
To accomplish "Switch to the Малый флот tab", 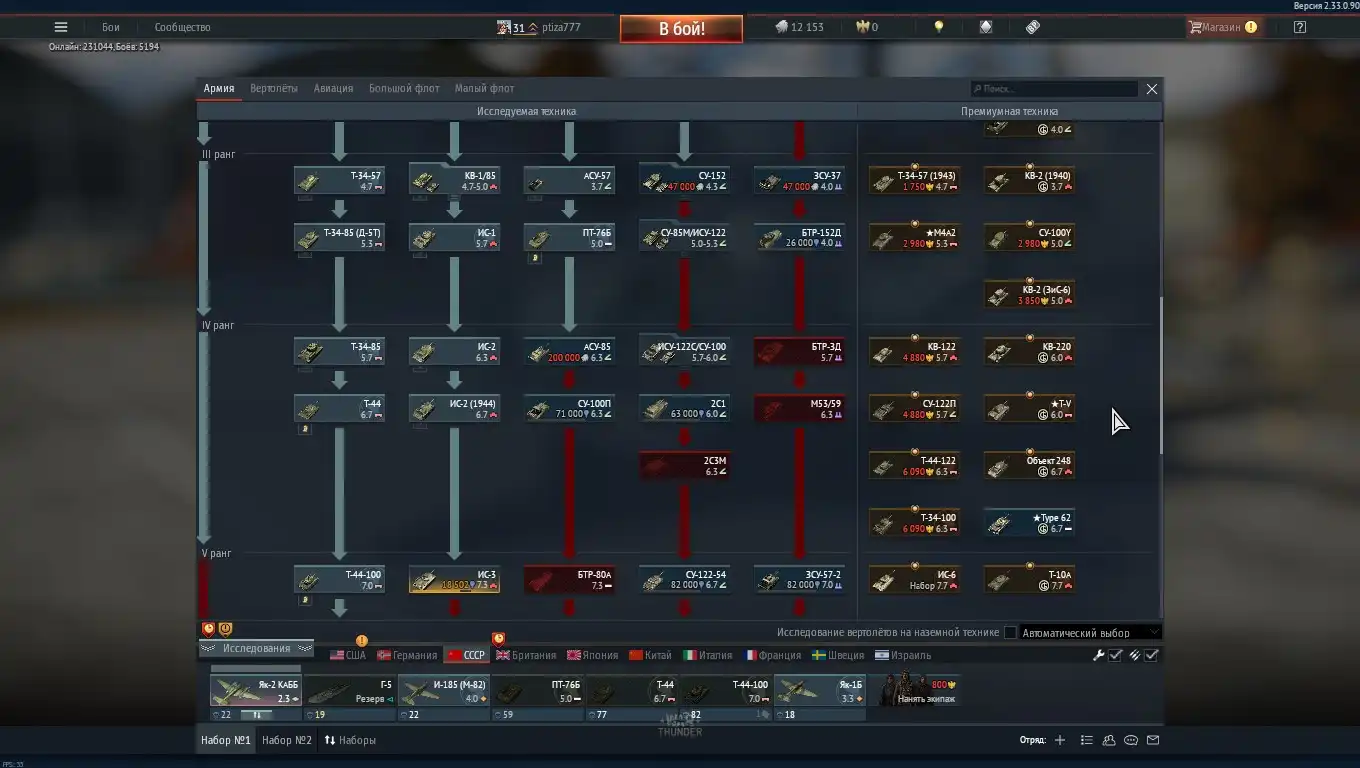I will (484, 88).
